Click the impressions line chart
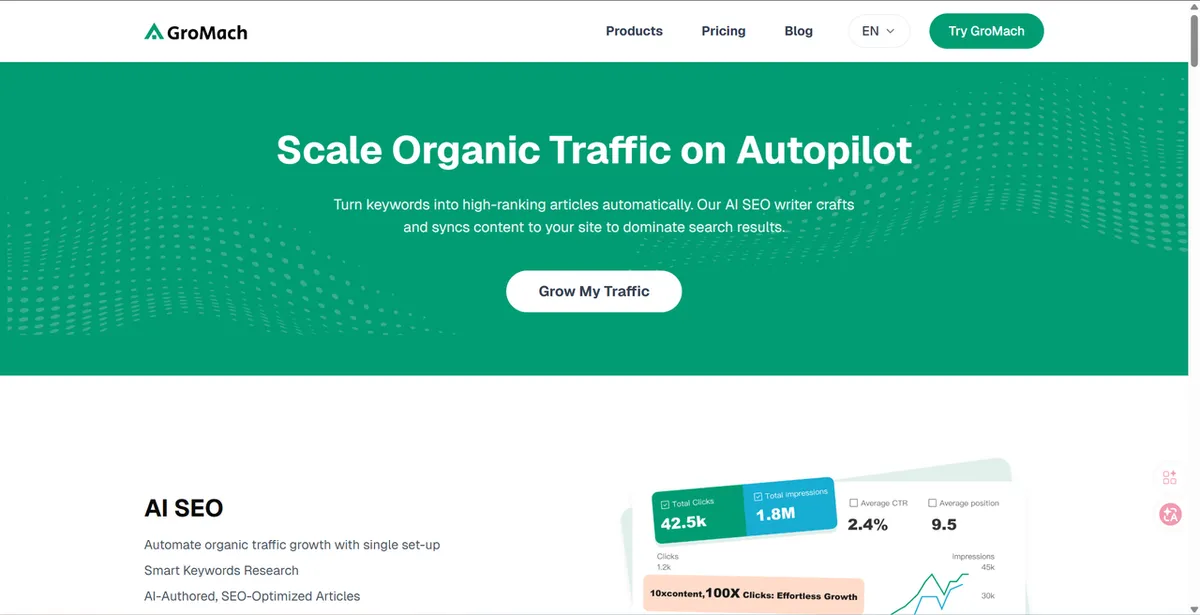This screenshot has height=615, width=1200. tap(930, 592)
